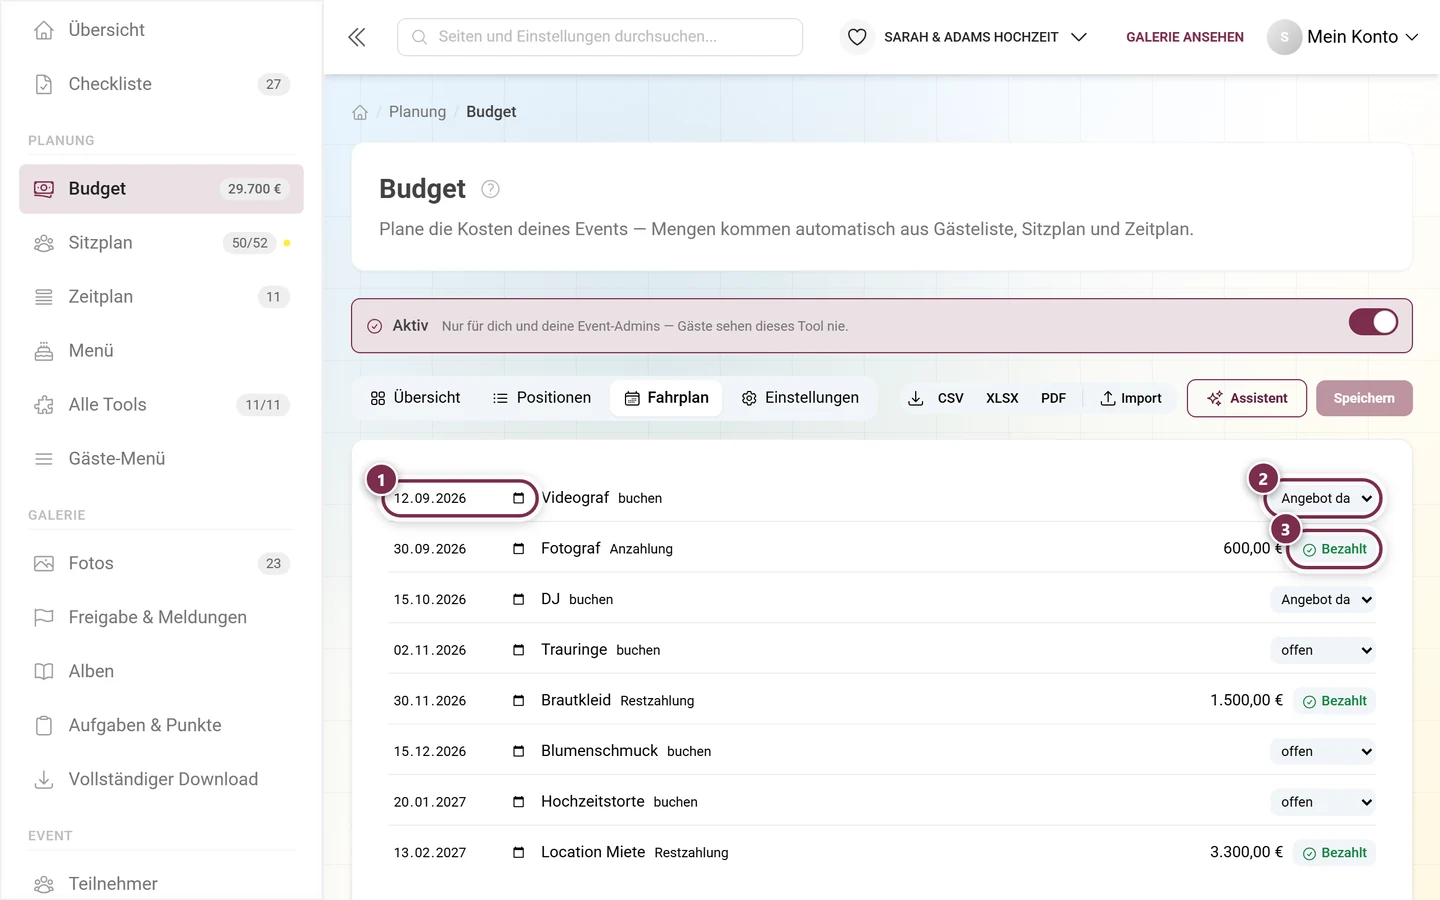
Task: Open Fotos in the sidebar
Action: [x=161, y=564]
